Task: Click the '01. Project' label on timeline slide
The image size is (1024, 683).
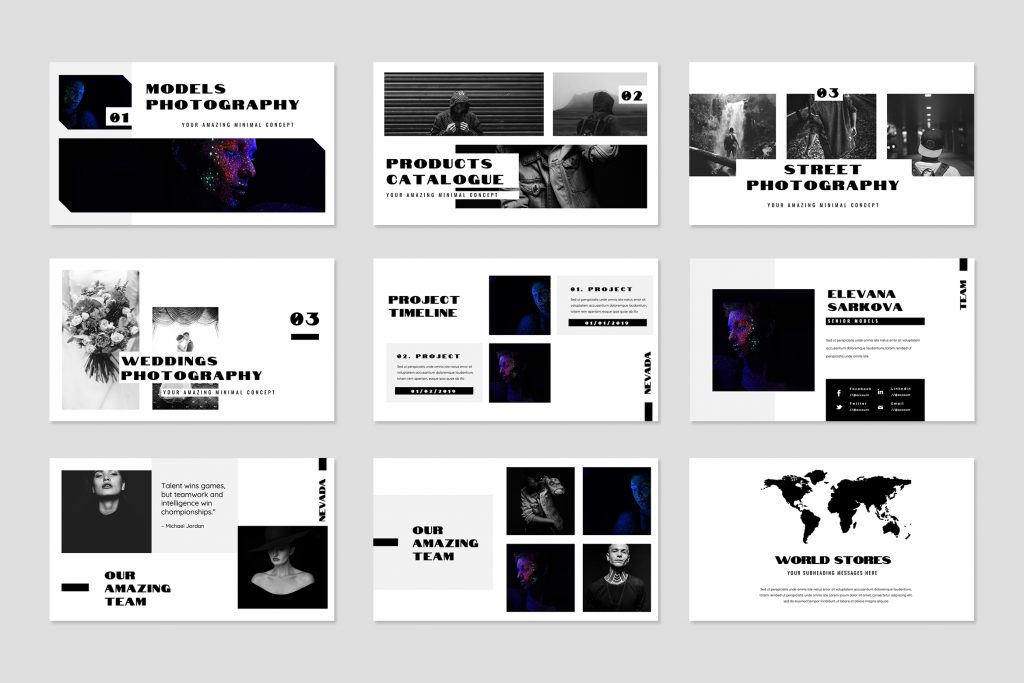Action: [x=601, y=289]
